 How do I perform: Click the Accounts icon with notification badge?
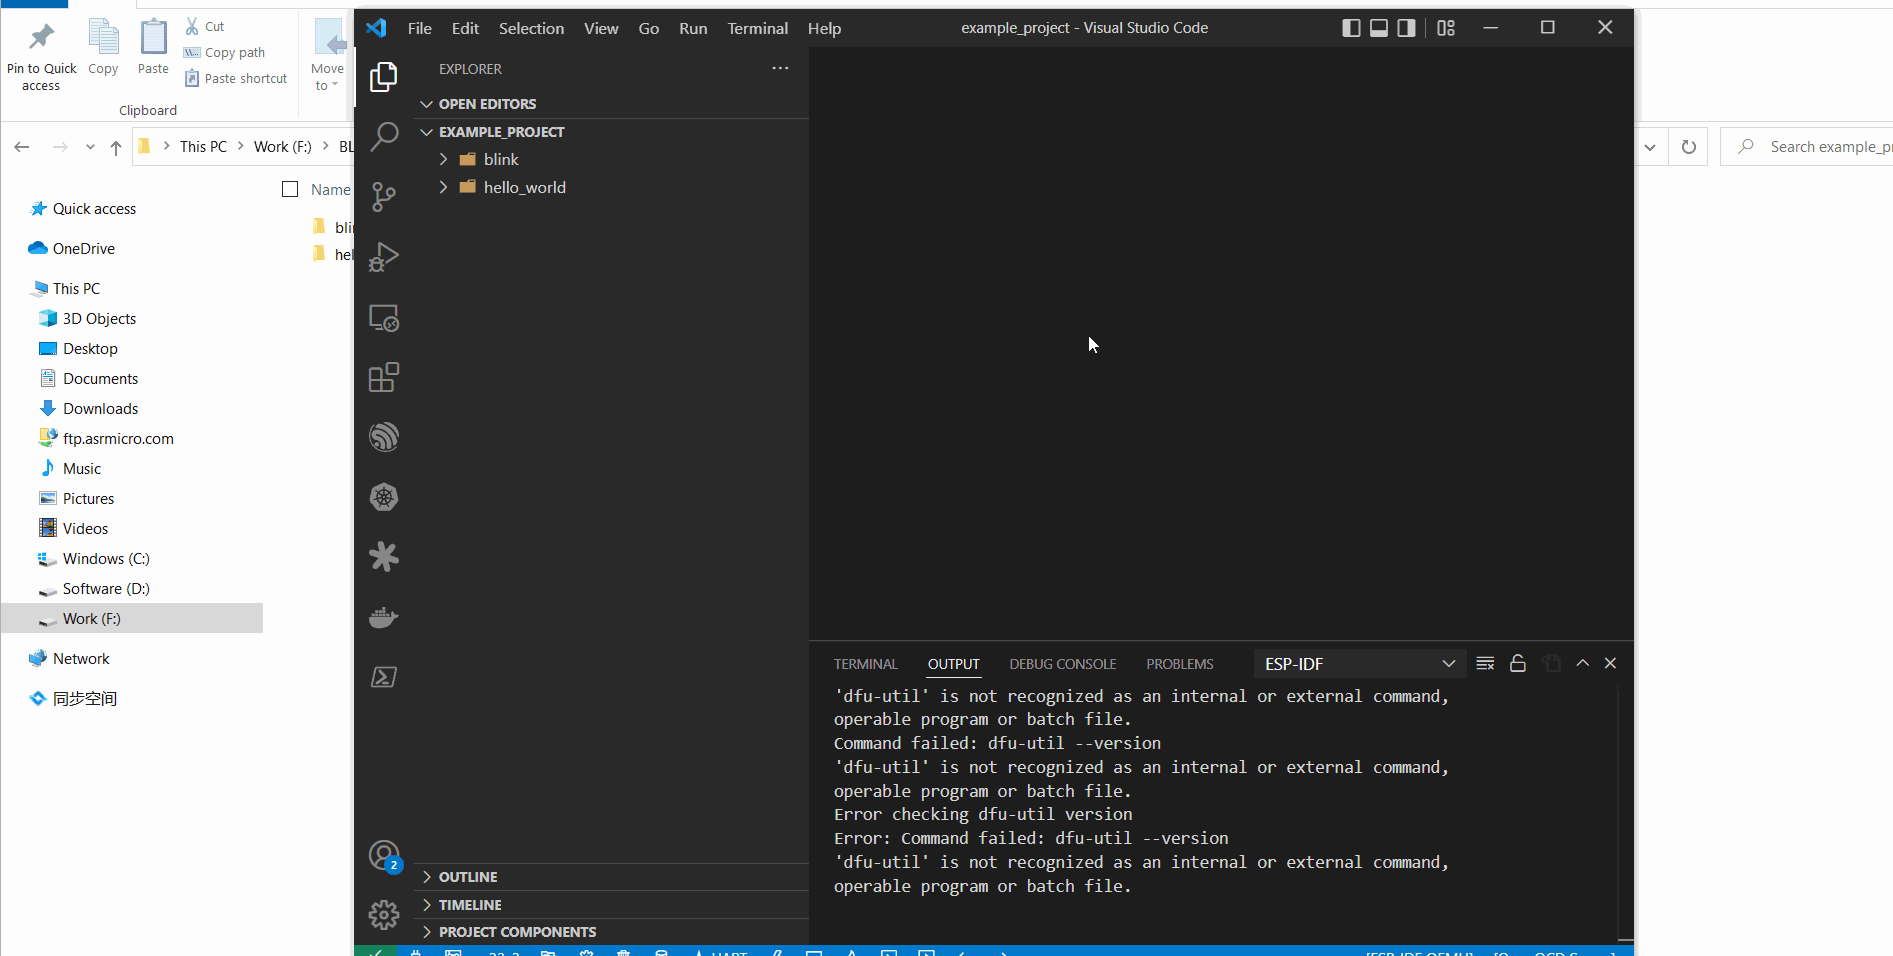[x=383, y=855]
